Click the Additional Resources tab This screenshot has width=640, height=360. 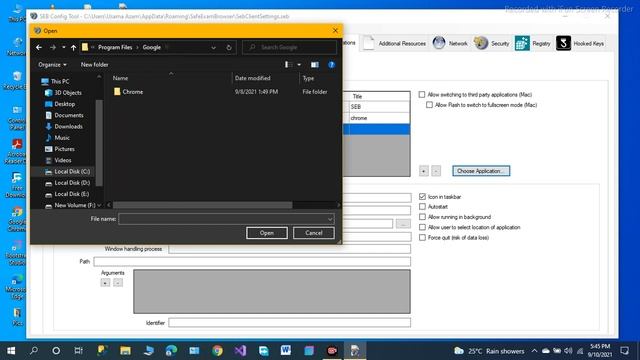click(x=395, y=43)
